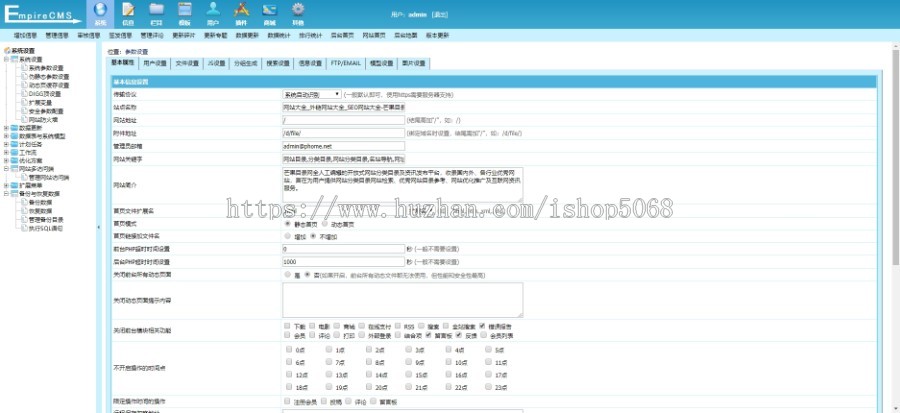Check the 注册会员 restricted action checkbox
The image size is (900, 413).
[x=288, y=402]
